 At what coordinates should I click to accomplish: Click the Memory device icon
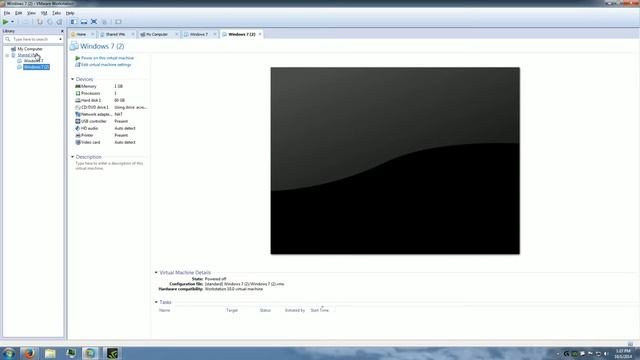(78, 87)
